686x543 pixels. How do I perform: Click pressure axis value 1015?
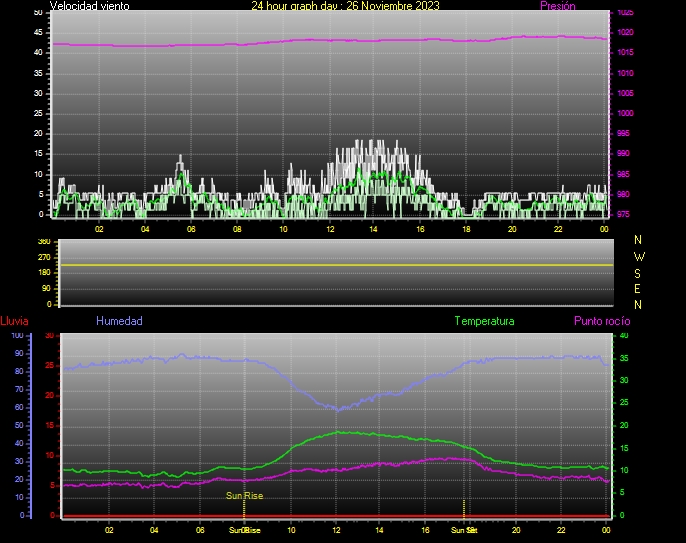(625, 53)
